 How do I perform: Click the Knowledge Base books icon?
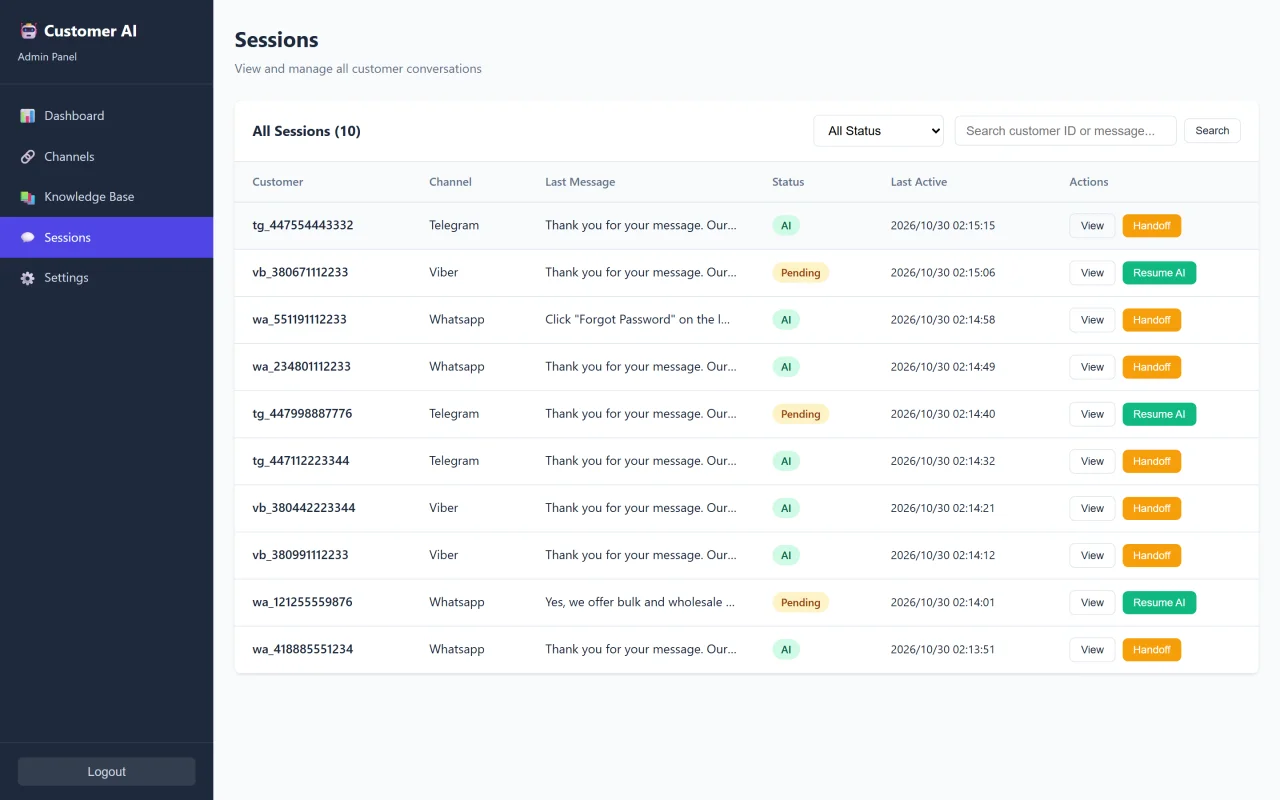click(x=28, y=197)
